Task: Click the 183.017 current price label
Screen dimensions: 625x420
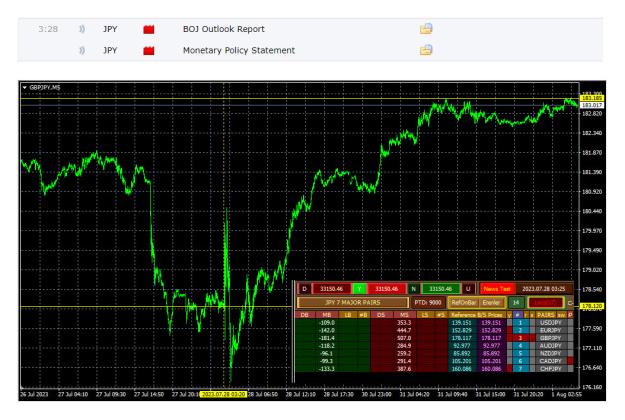Action: point(592,105)
